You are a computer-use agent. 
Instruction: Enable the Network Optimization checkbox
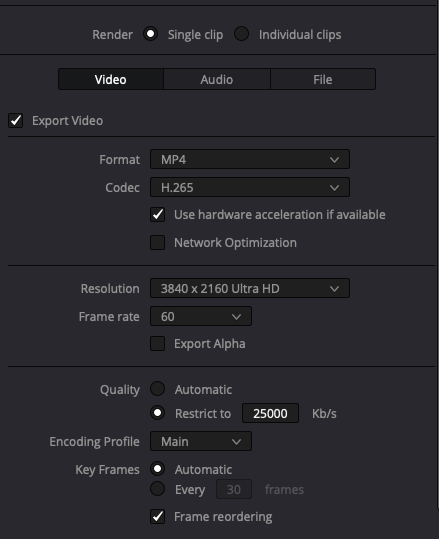point(157,242)
